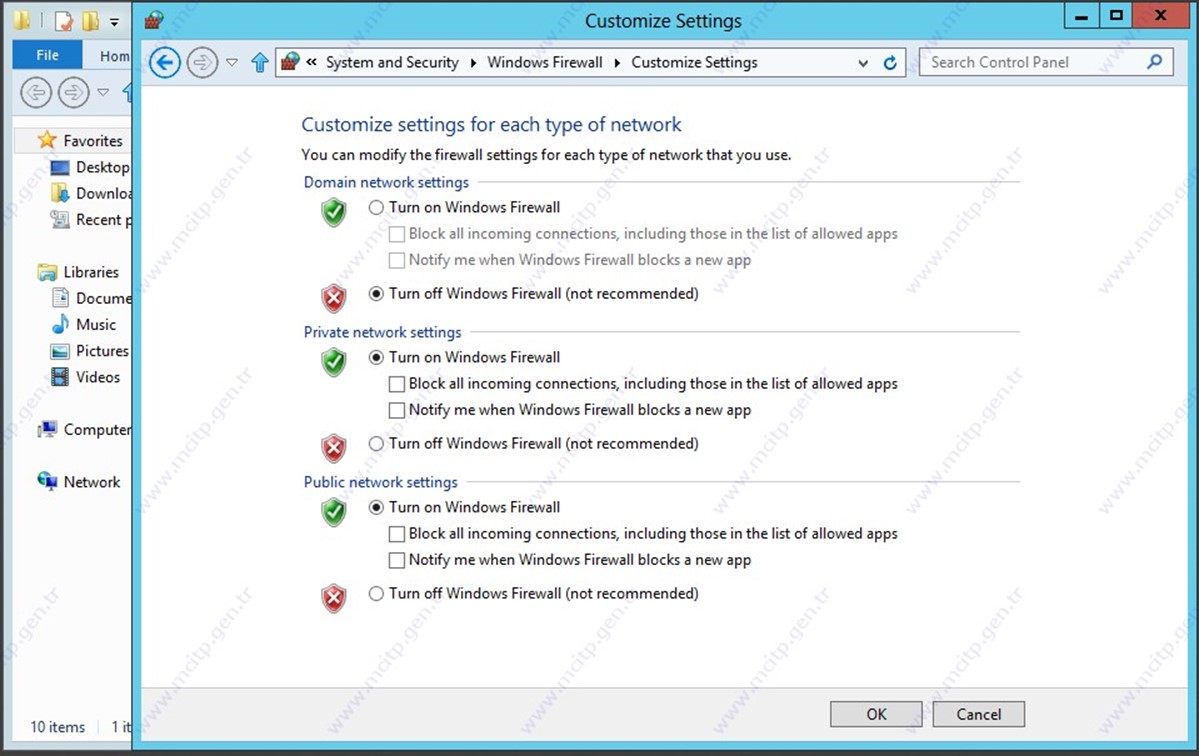
Task: Click the search magnifier icon
Action: tap(1155, 62)
